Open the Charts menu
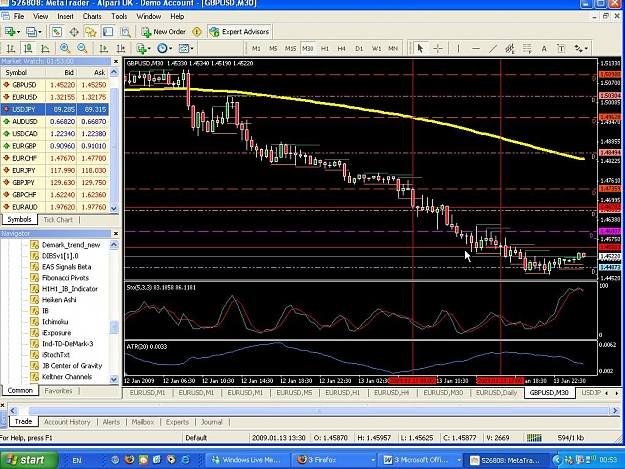Viewport: 625px width, 469px height. click(x=92, y=16)
